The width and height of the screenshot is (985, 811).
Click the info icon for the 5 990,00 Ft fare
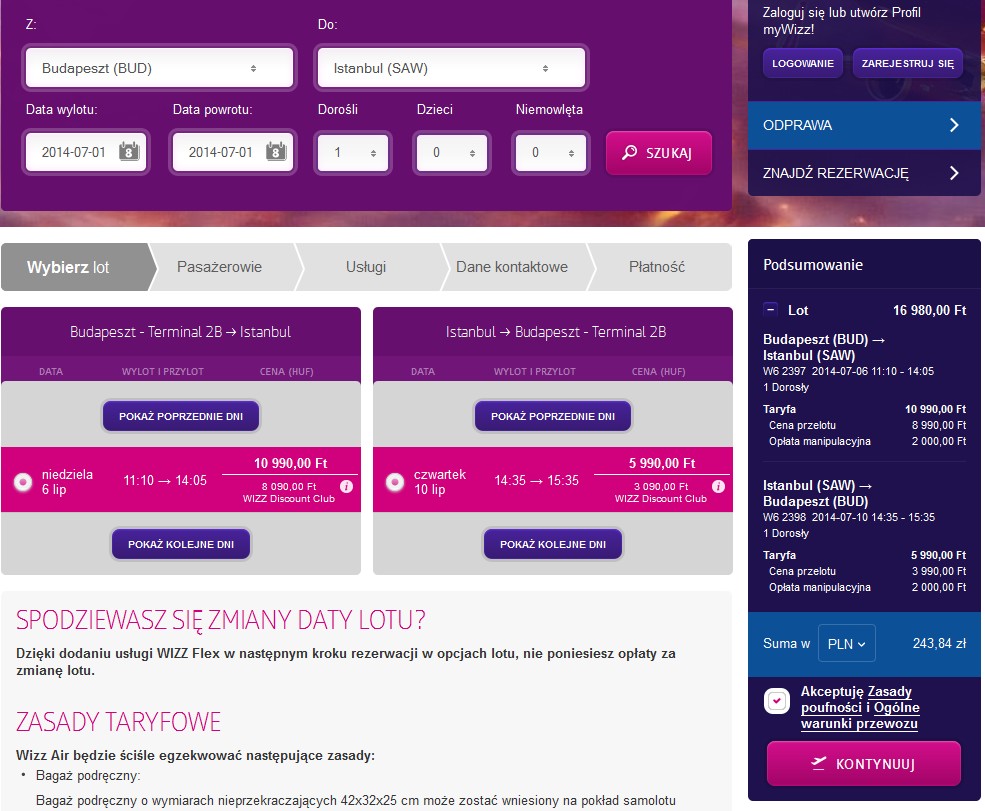[x=719, y=486]
